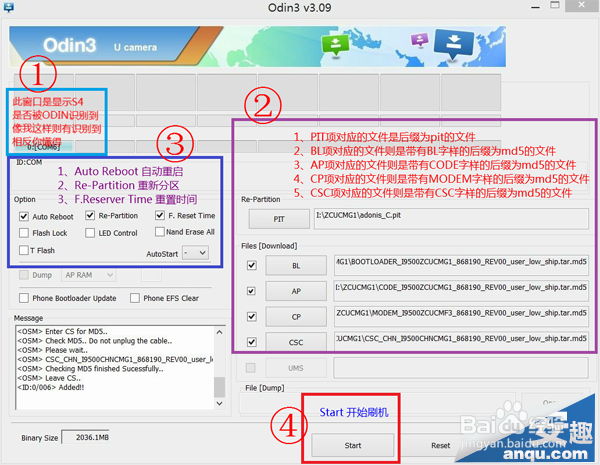
Task: Click the AP button to choose firmware
Action: pyautogui.click(x=296, y=291)
